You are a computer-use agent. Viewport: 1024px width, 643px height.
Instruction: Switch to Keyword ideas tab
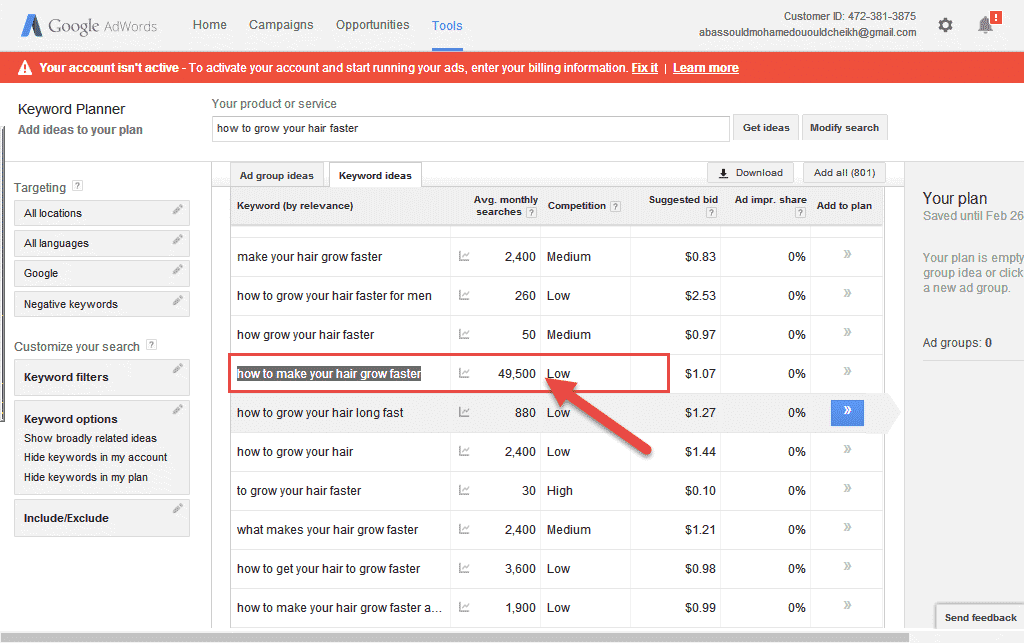tap(375, 176)
